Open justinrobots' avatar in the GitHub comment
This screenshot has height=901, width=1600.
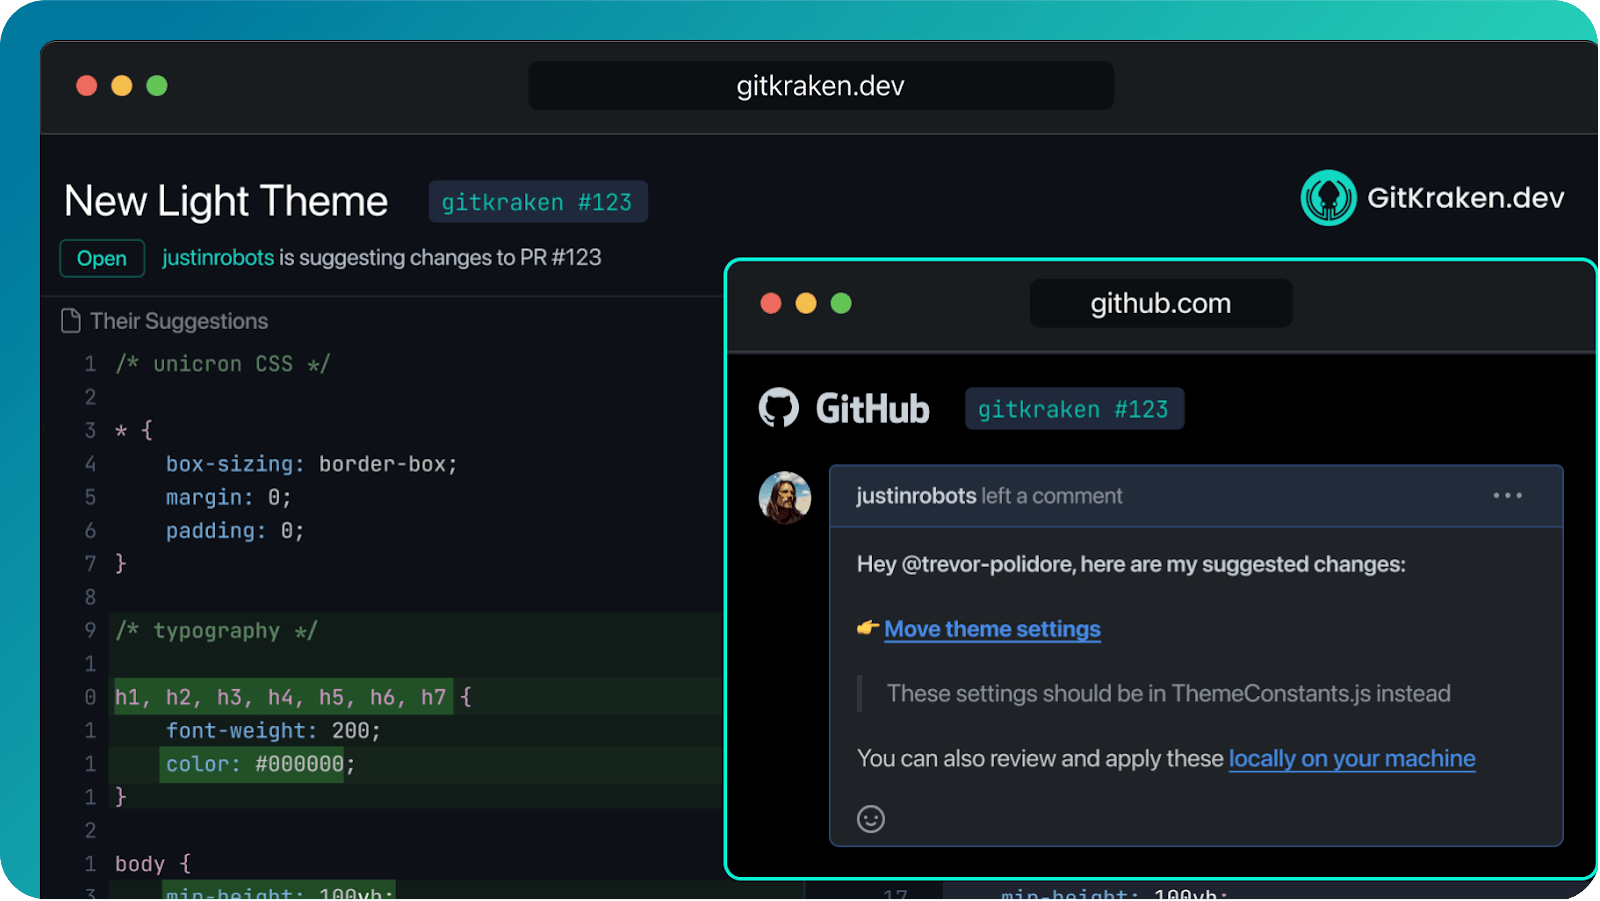tap(785, 498)
